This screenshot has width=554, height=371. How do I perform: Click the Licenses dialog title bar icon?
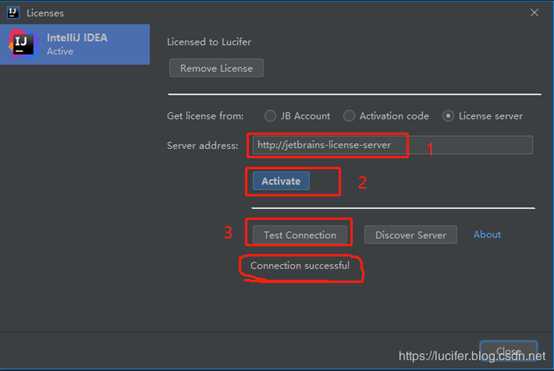13,12
